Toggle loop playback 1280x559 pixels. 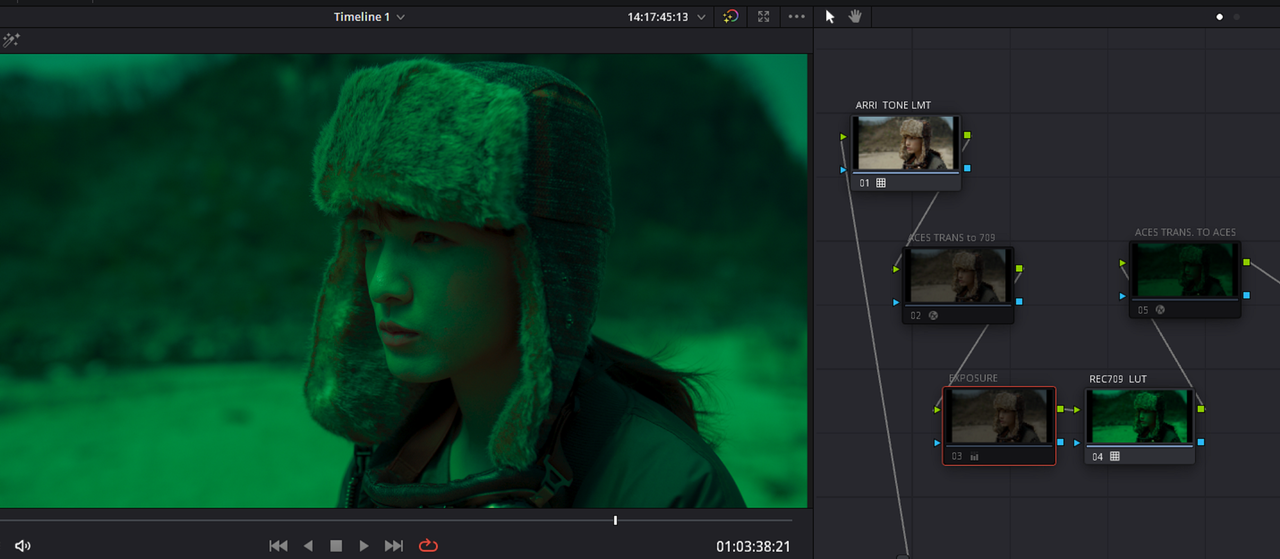tap(429, 546)
